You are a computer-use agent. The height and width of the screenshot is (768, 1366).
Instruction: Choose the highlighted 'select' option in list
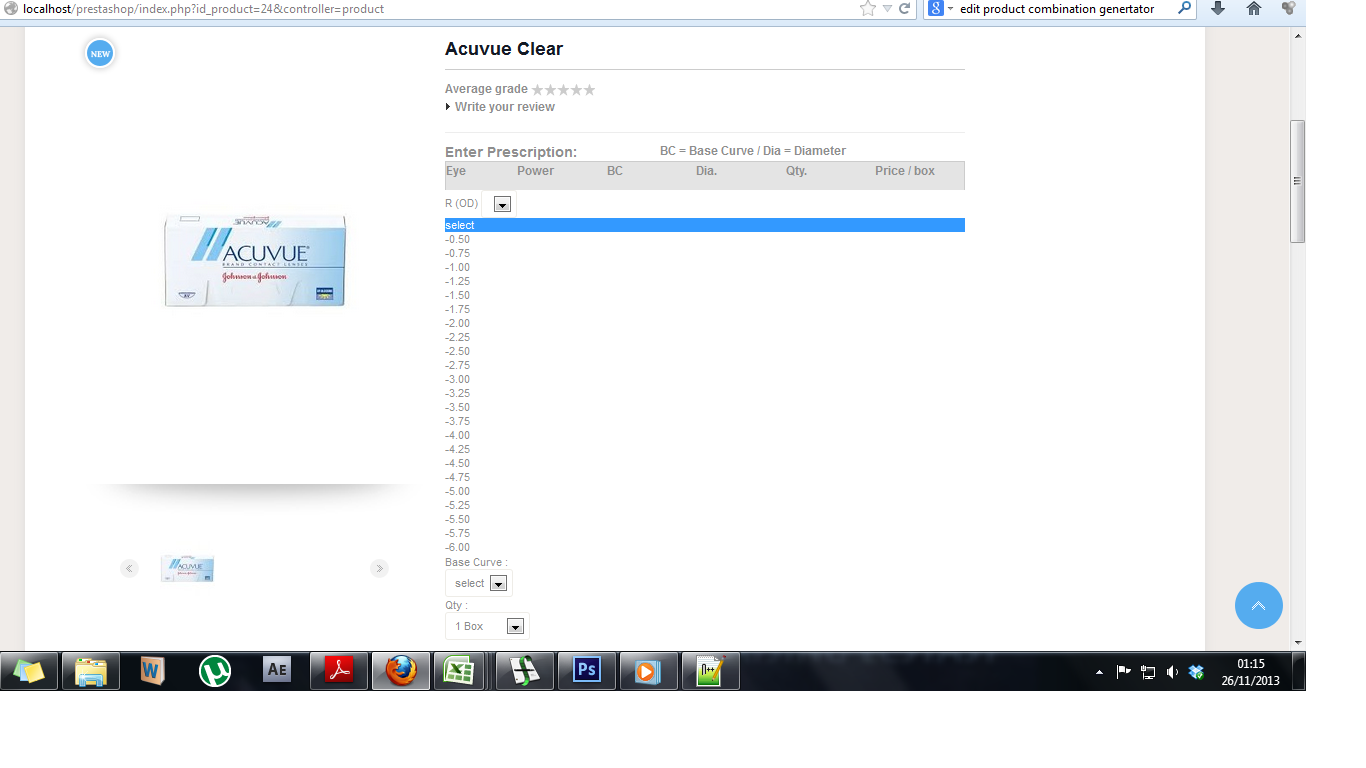705,225
